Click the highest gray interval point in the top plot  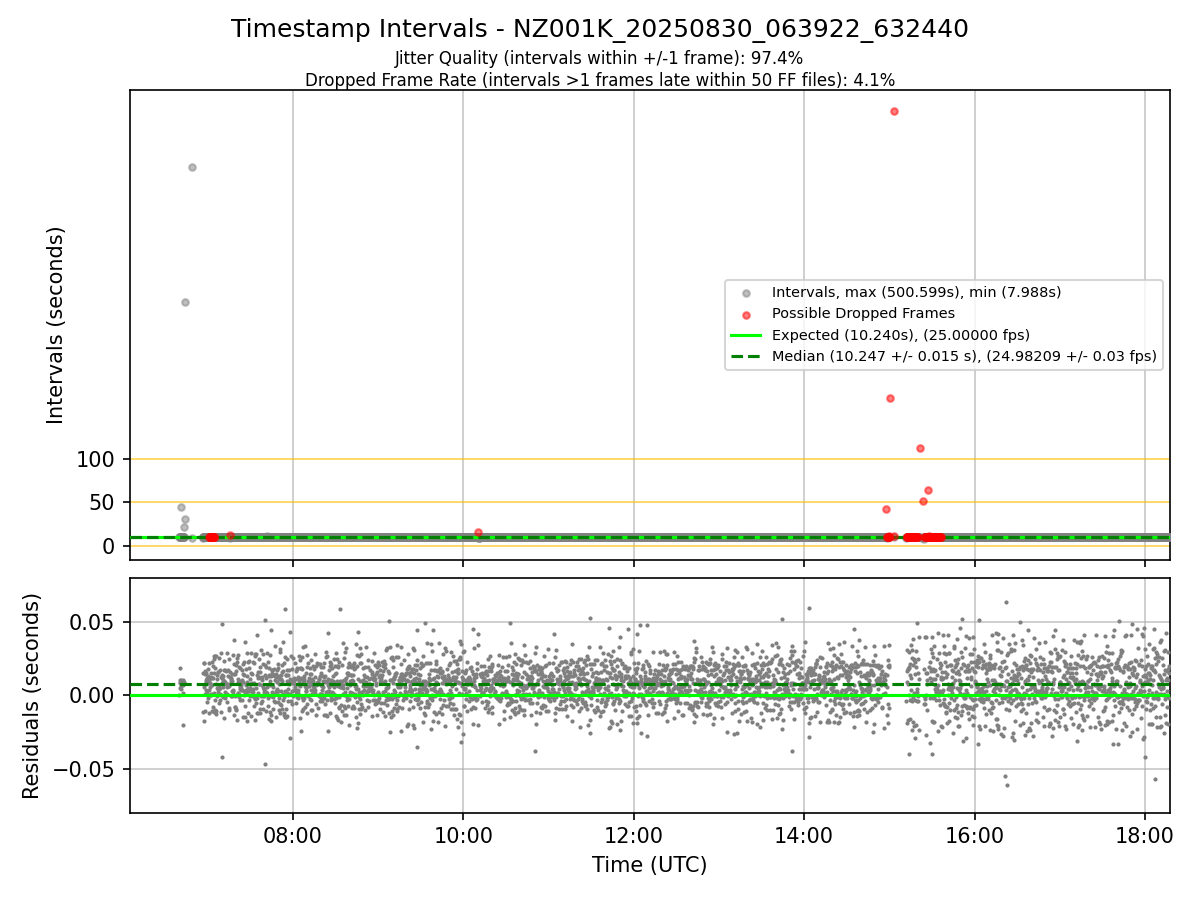192,167
